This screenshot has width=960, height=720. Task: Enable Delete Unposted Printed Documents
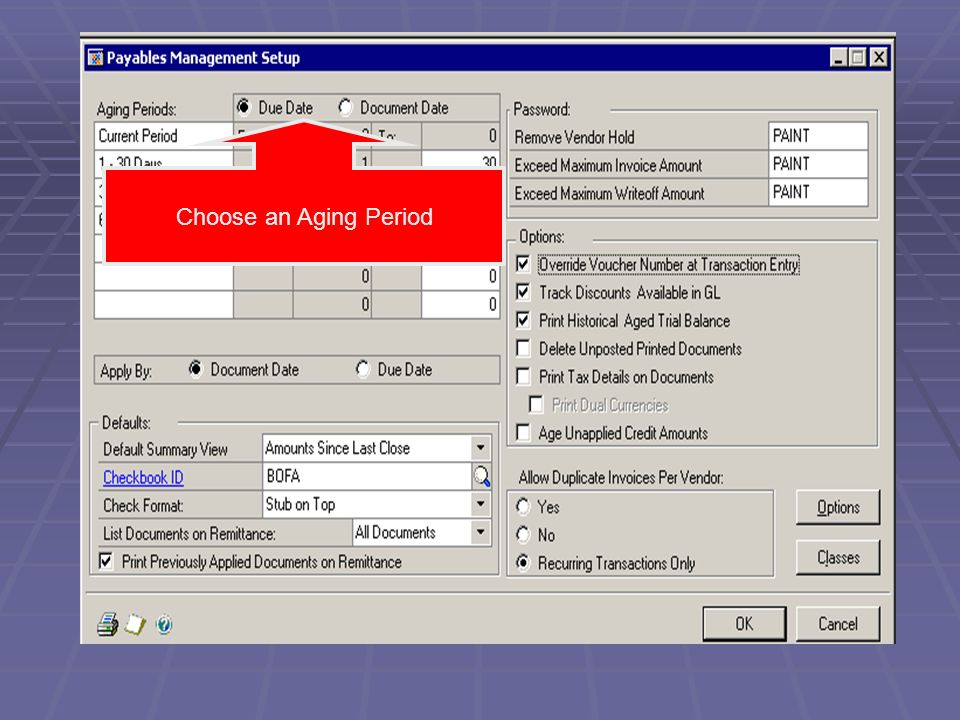[523, 348]
